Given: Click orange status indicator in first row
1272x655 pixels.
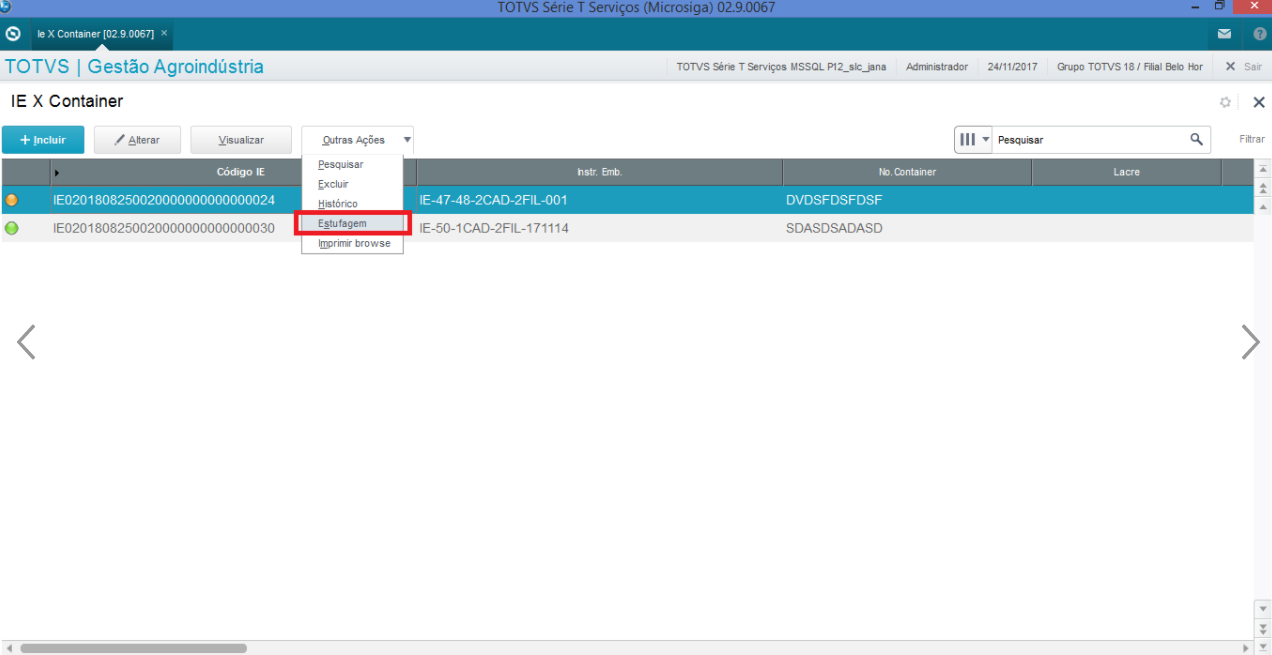Looking at the screenshot, I should pos(12,200).
